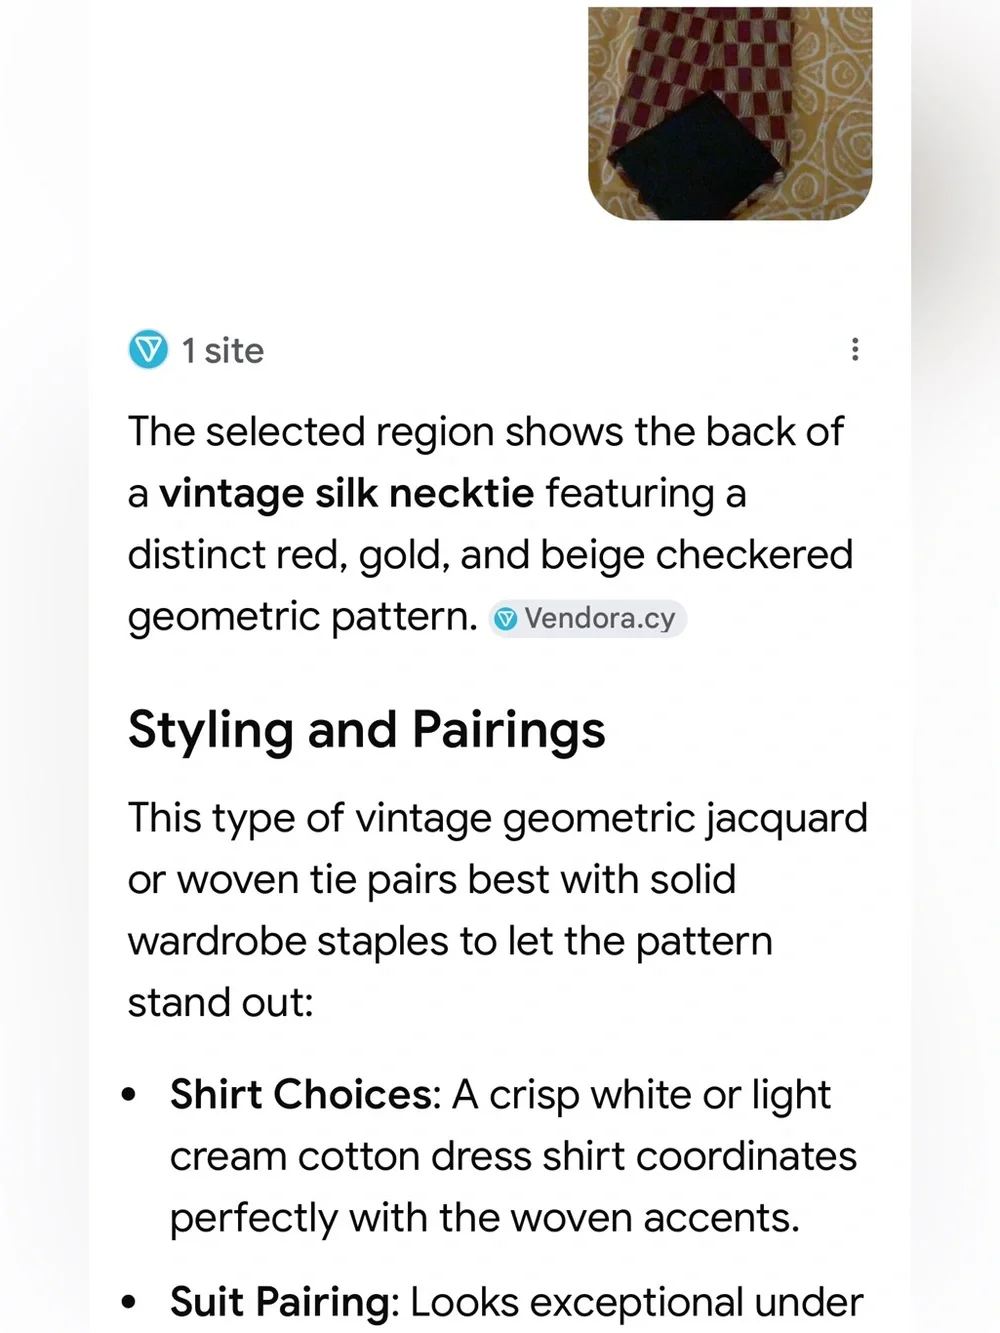Click the Vendora site logo beside '1 site'

click(149, 350)
